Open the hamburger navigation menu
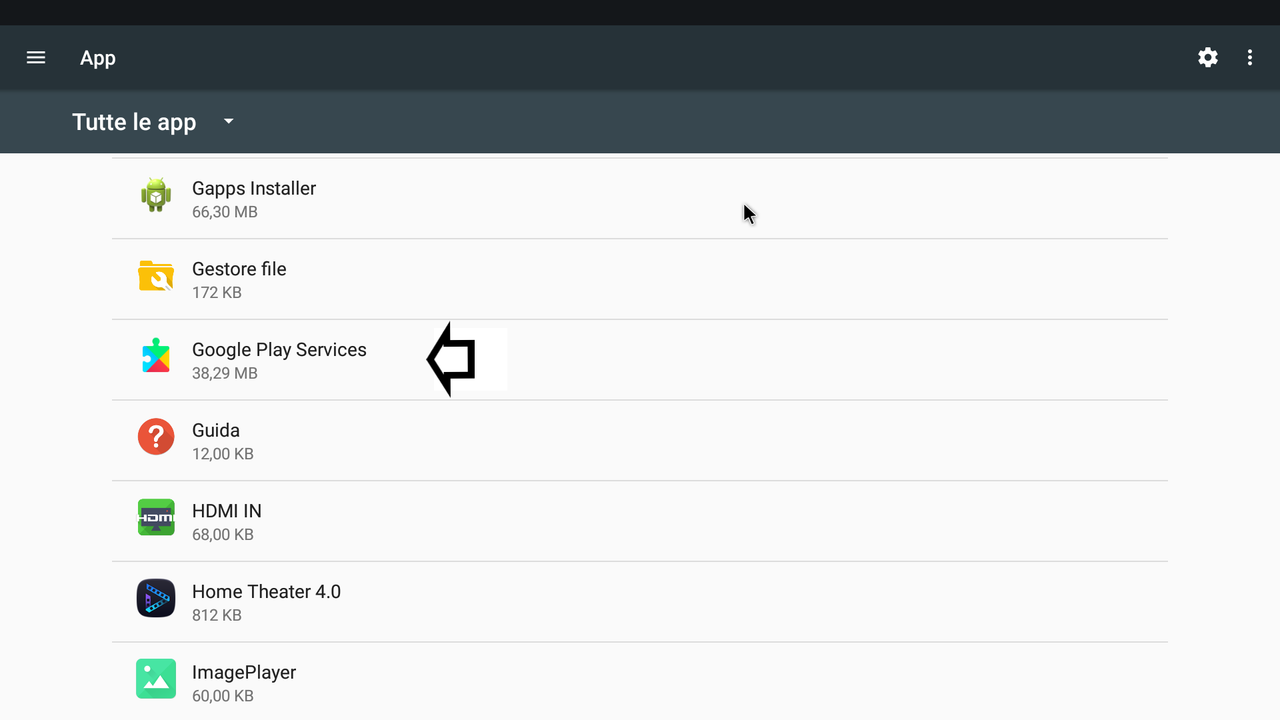Image resolution: width=1280 pixels, height=720 pixels. [36, 58]
